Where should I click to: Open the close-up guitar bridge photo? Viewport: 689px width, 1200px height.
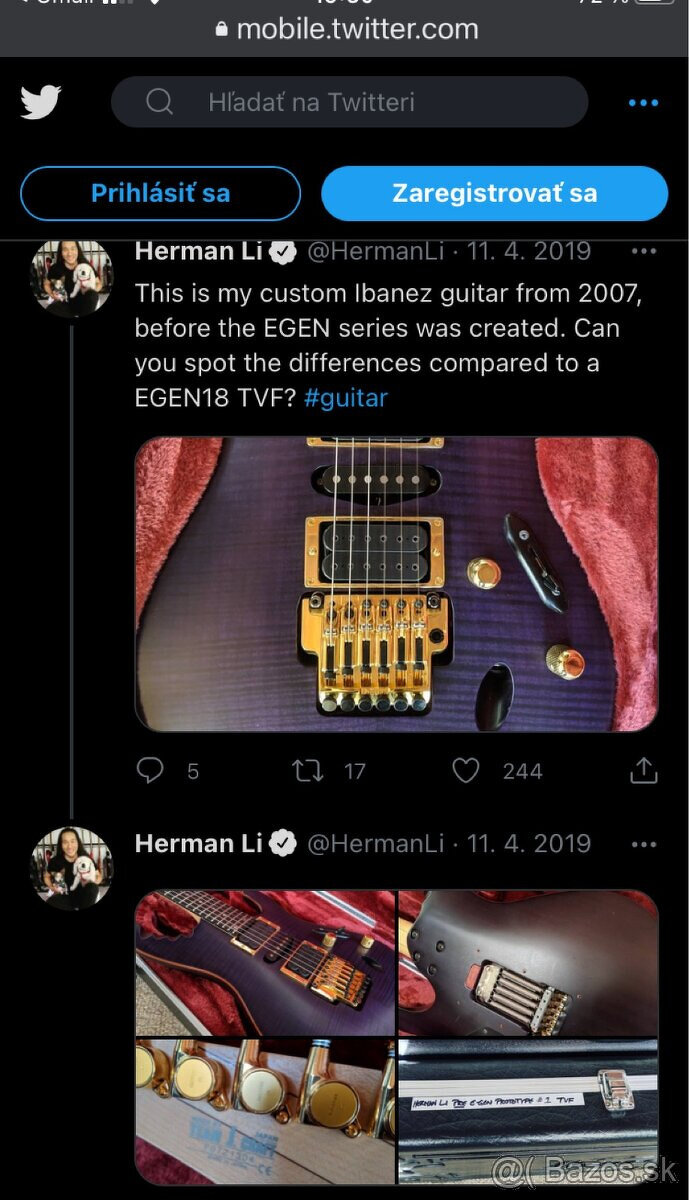pyautogui.click(x=399, y=586)
